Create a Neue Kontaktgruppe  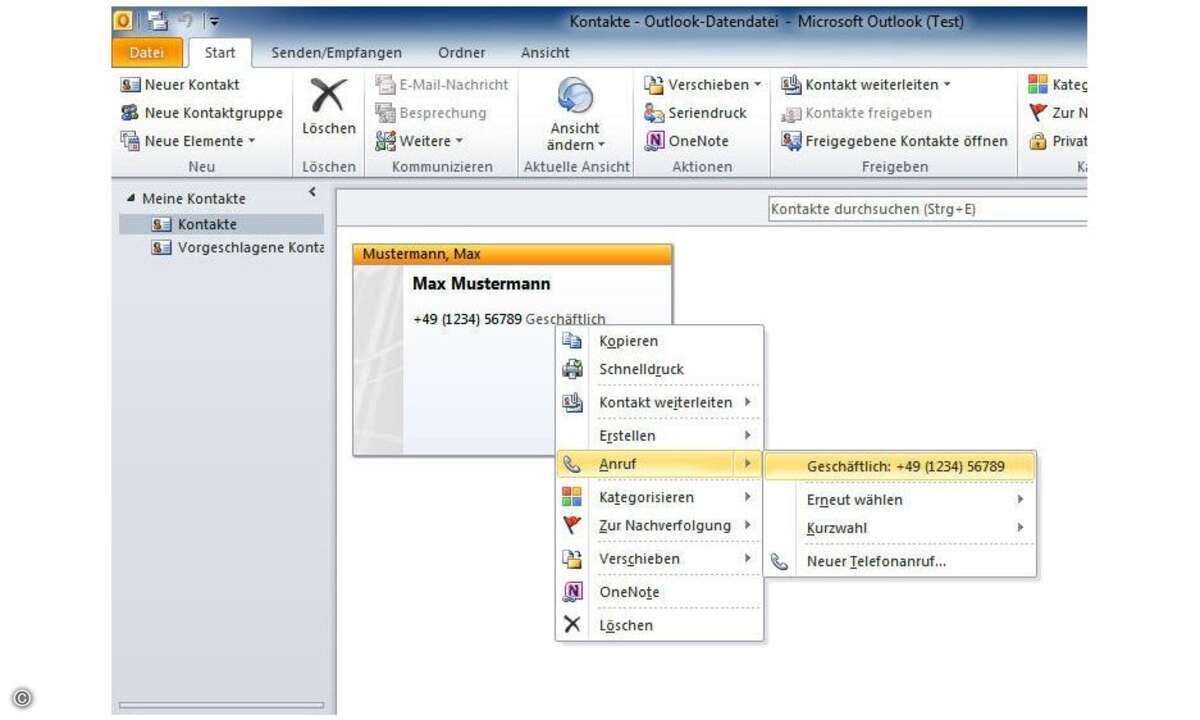(x=201, y=113)
